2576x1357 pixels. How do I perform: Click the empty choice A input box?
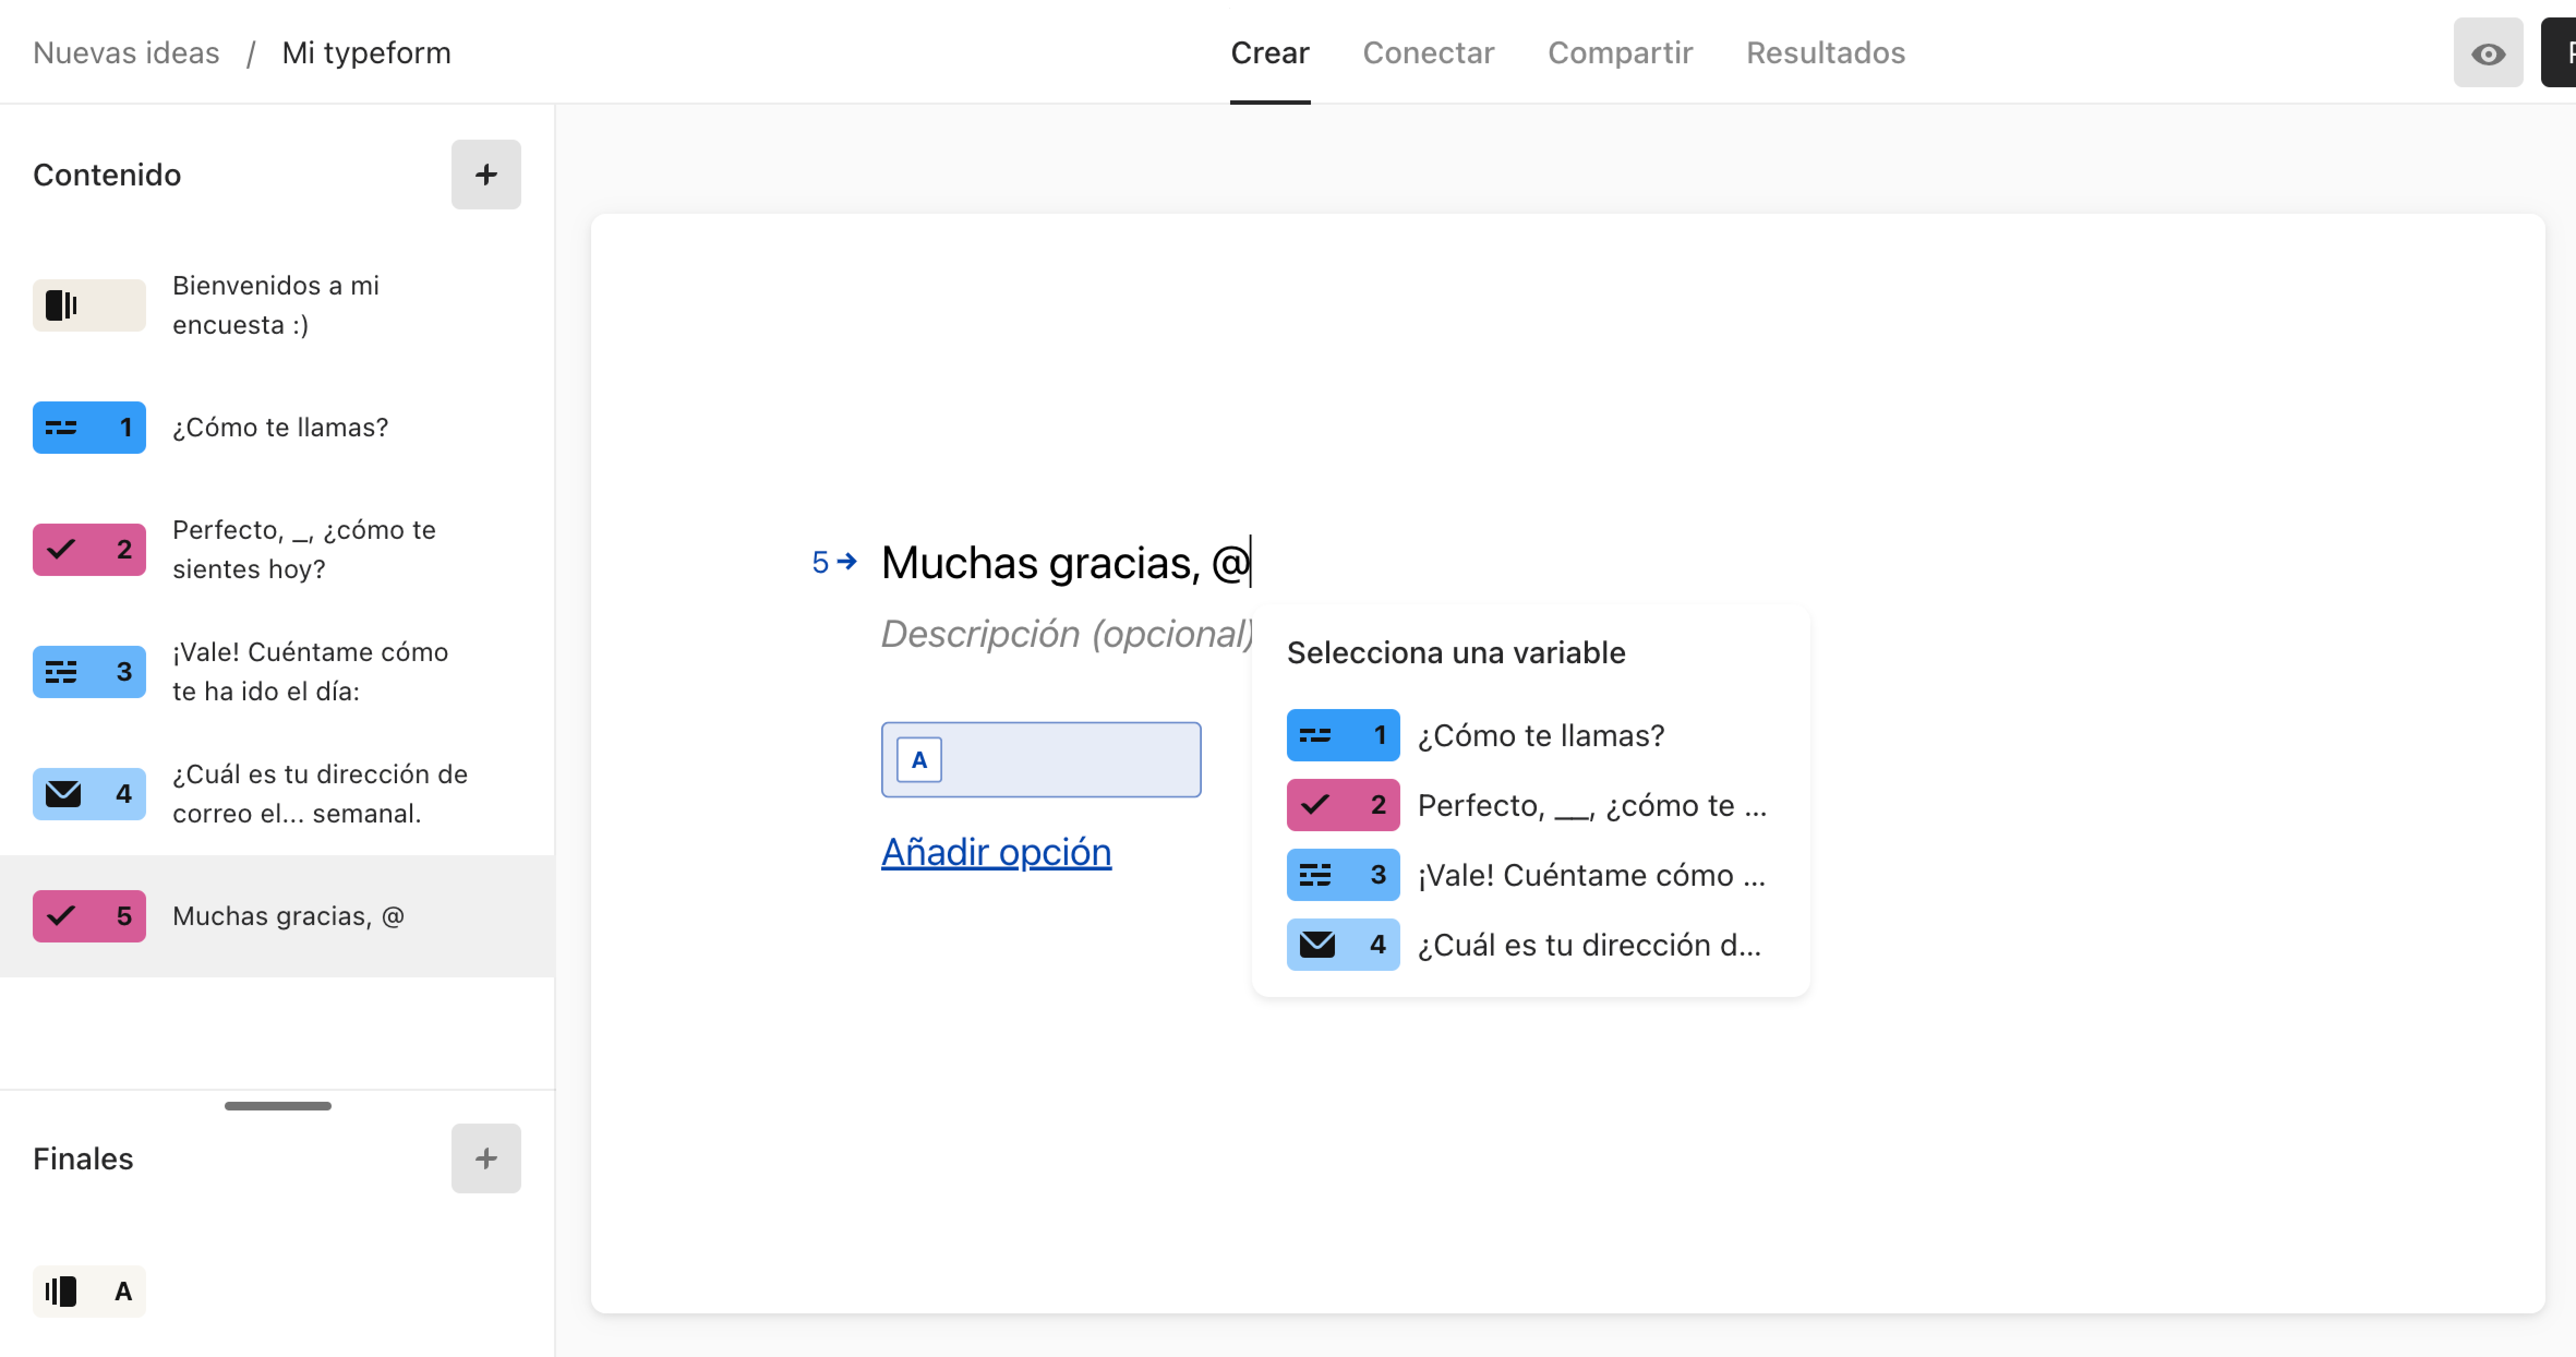point(1041,760)
